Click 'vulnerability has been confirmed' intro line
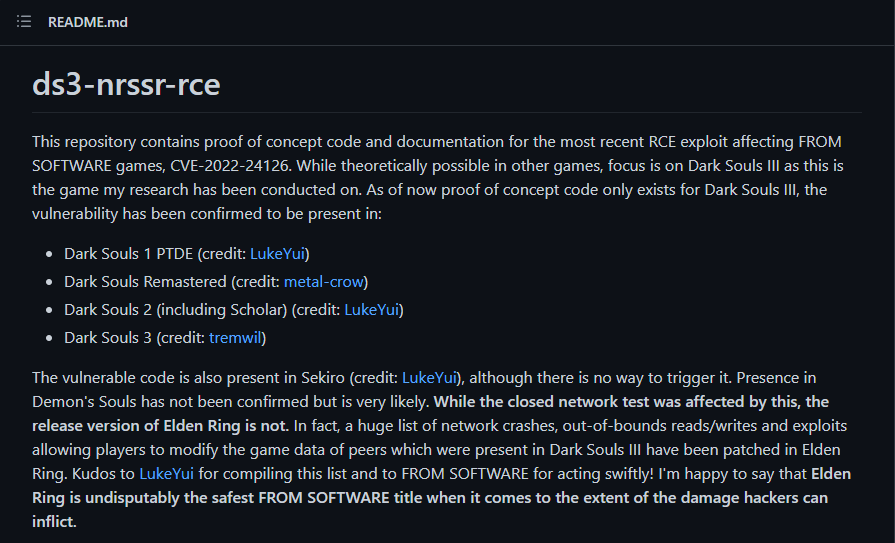Screen dimensions: 895x543 click(x=207, y=214)
